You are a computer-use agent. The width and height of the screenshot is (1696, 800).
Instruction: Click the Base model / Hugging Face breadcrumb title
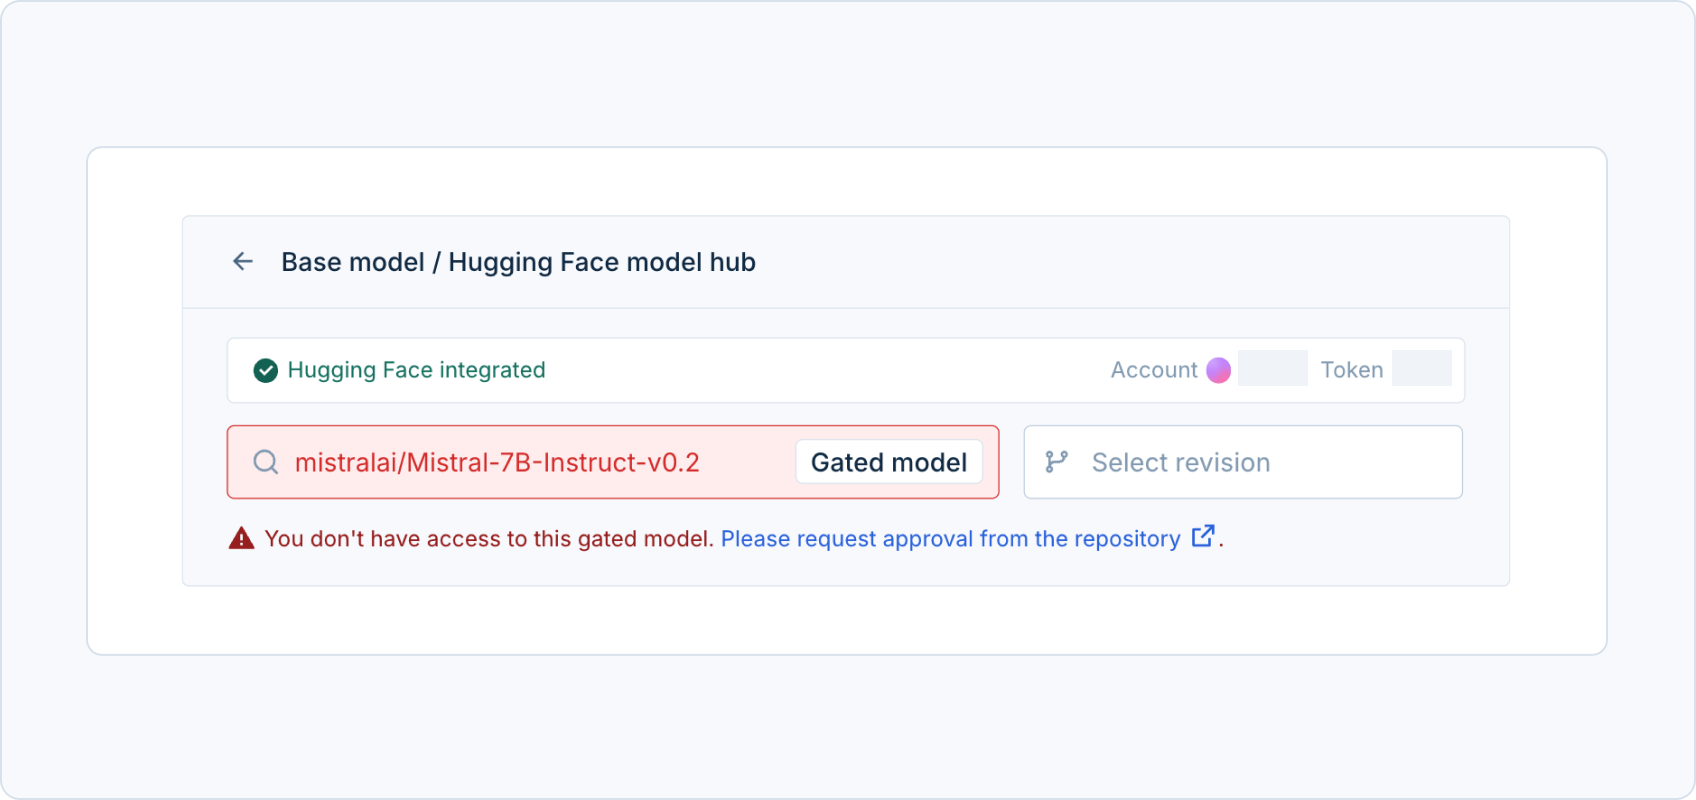[x=518, y=262]
